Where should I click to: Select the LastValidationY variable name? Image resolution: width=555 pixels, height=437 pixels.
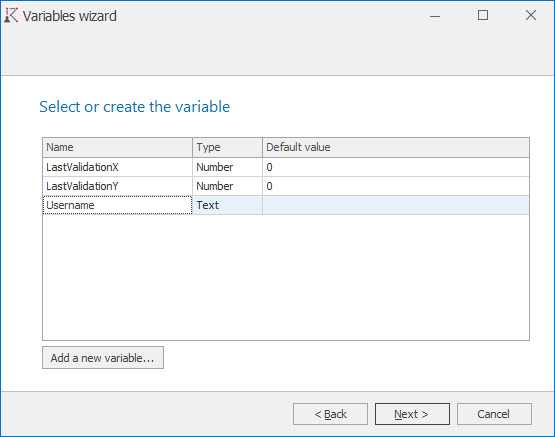(82, 186)
